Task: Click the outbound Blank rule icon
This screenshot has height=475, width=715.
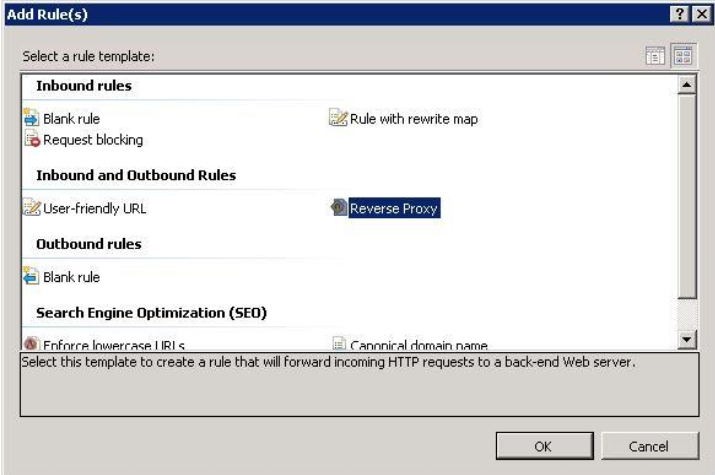Action: [31, 276]
